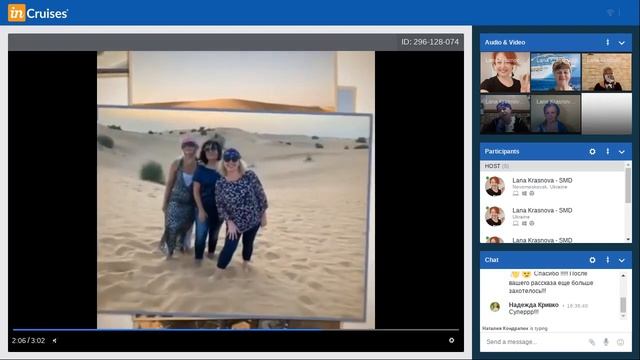This screenshot has width=640, height=360.
Task: Click Надежда Кривко name in chat
Action: 533,304
